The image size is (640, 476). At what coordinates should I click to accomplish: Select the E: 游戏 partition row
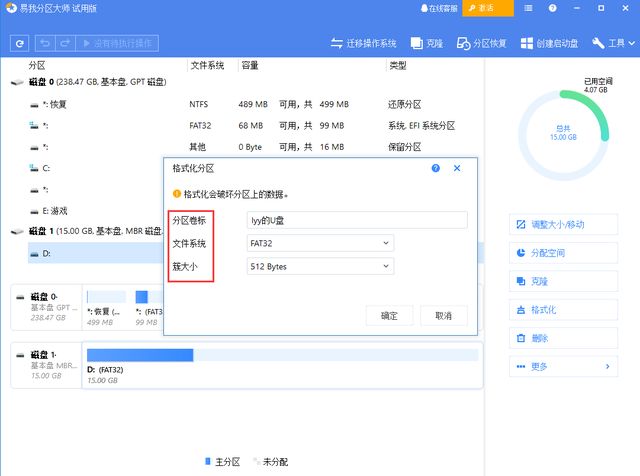click(55, 211)
